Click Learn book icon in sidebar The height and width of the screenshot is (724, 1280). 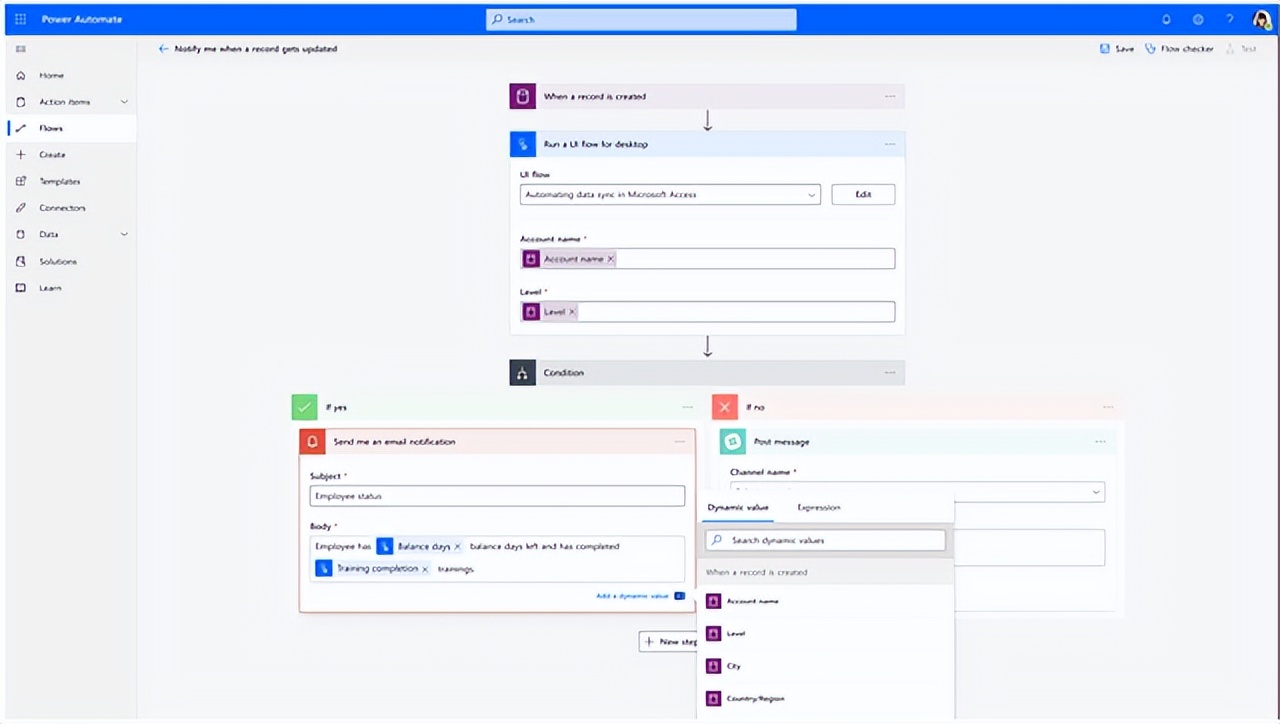[x=21, y=288]
